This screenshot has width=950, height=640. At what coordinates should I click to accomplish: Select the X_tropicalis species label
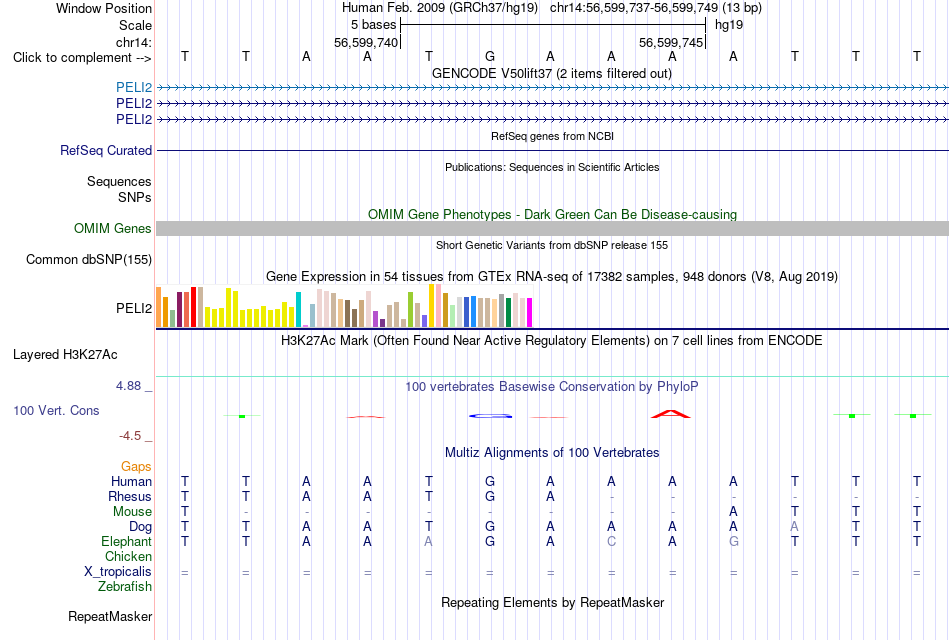(118, 572)
